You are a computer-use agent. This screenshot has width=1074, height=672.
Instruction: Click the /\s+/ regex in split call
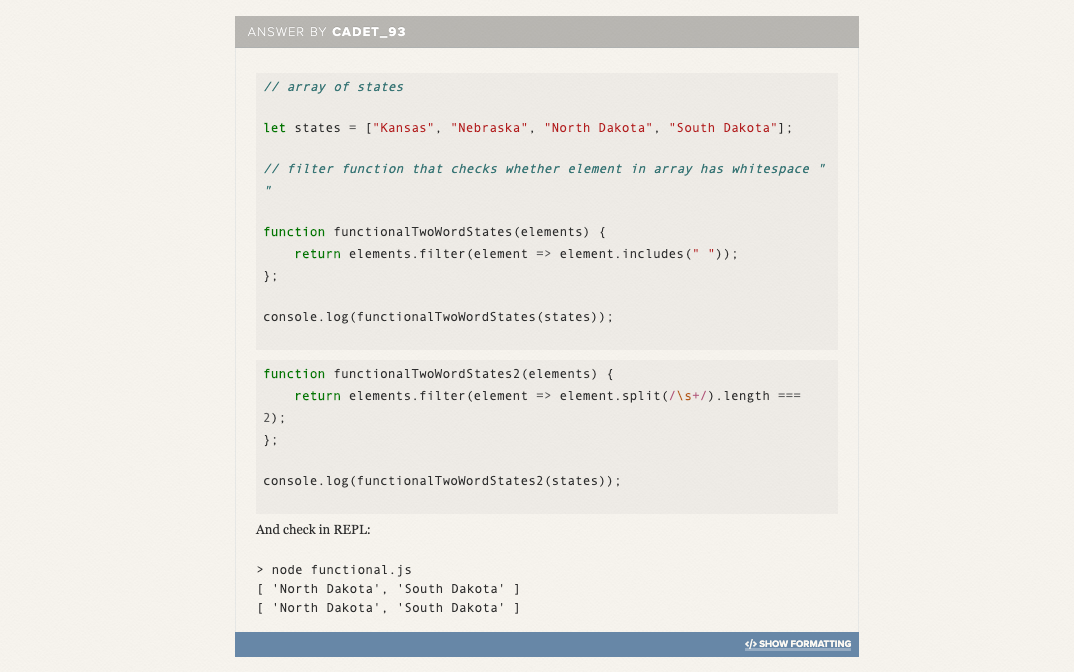point(688,396)
